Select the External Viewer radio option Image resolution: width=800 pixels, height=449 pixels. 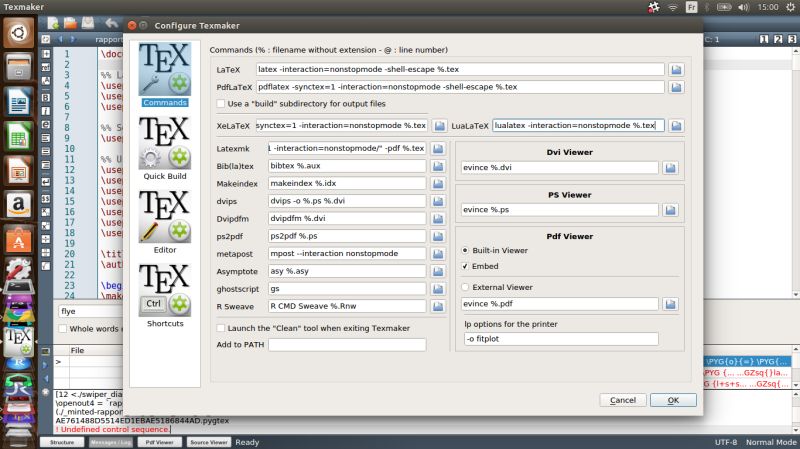pyautogui.click(x=465, y=287)
